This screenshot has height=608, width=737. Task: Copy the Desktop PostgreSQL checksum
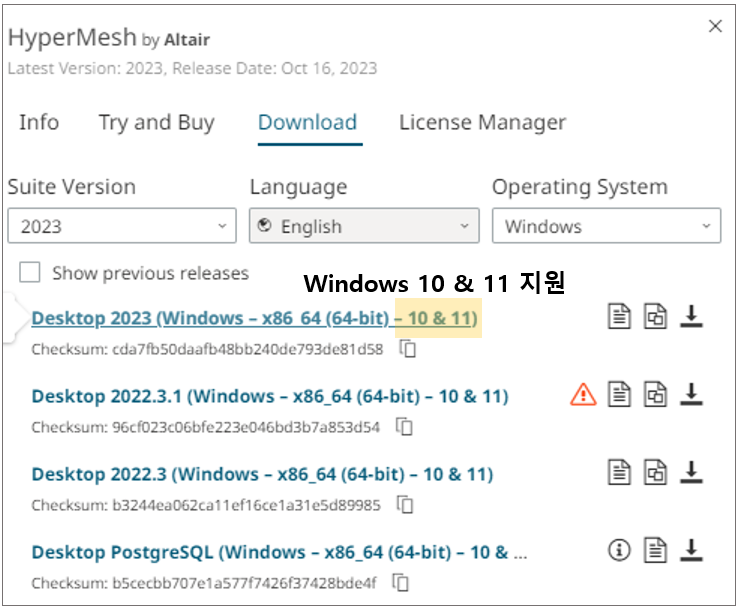(x=400, y=583)
